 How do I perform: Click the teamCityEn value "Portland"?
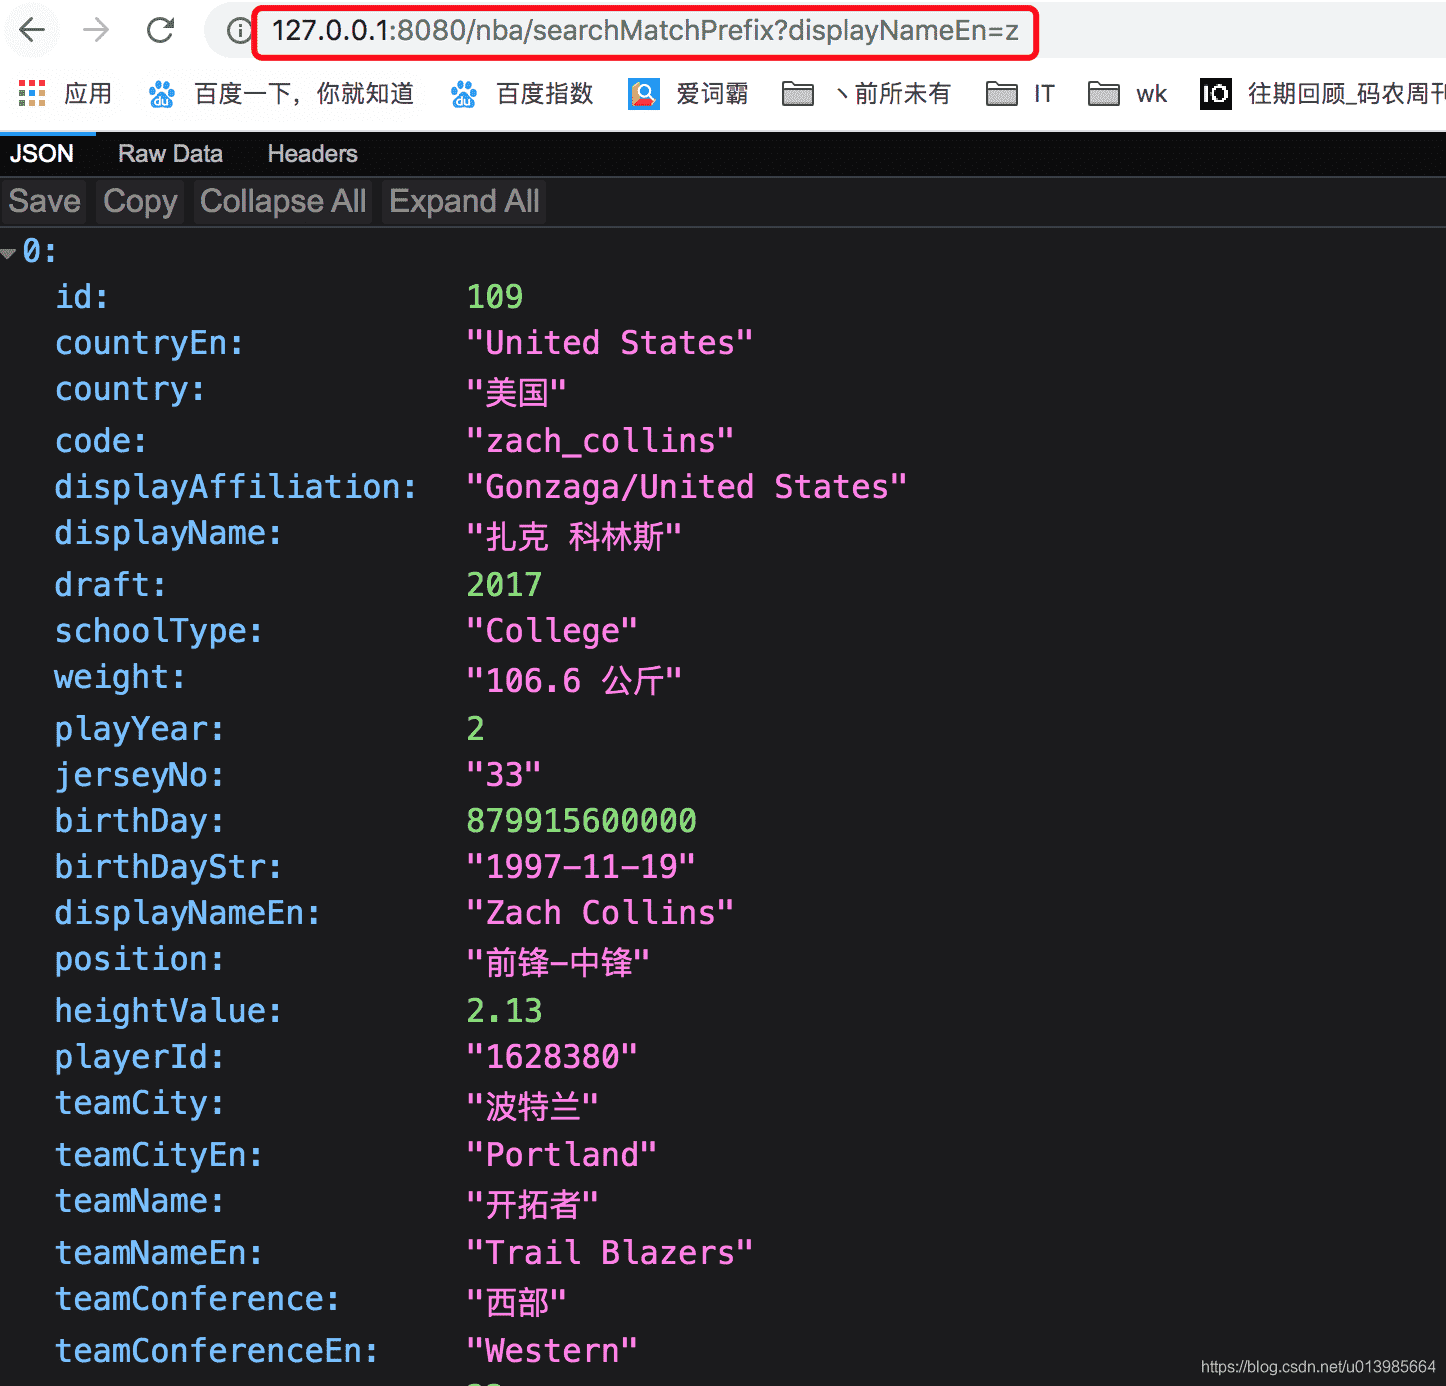click(562, 1155)
